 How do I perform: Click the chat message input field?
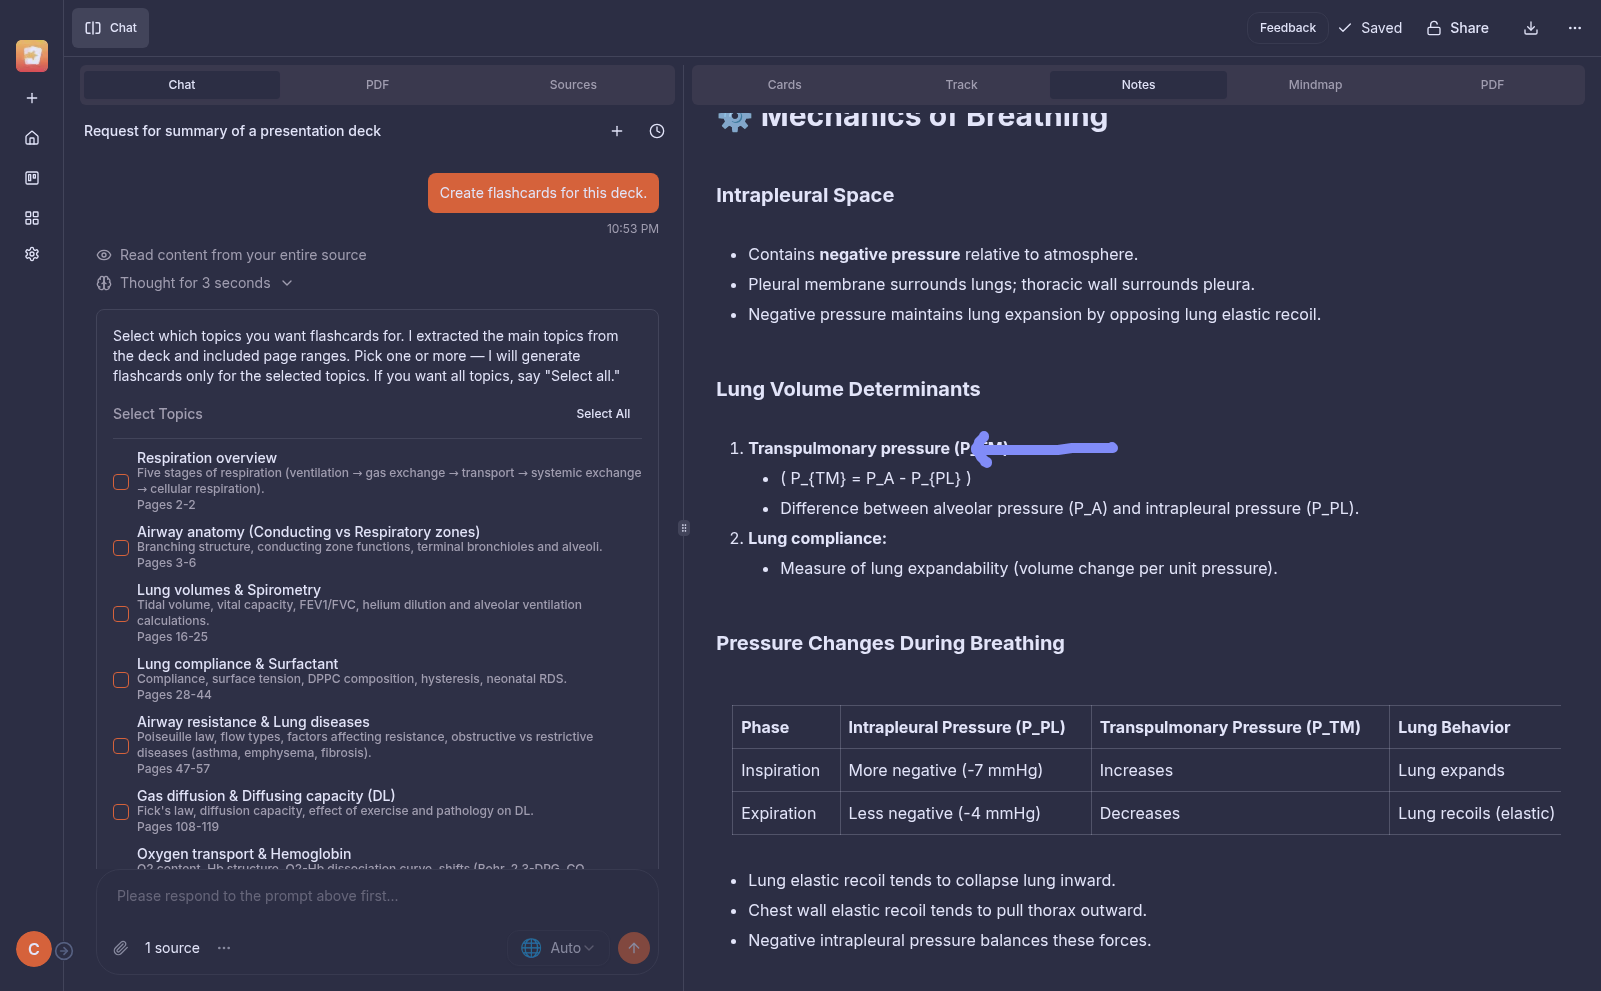coord(377,896)
